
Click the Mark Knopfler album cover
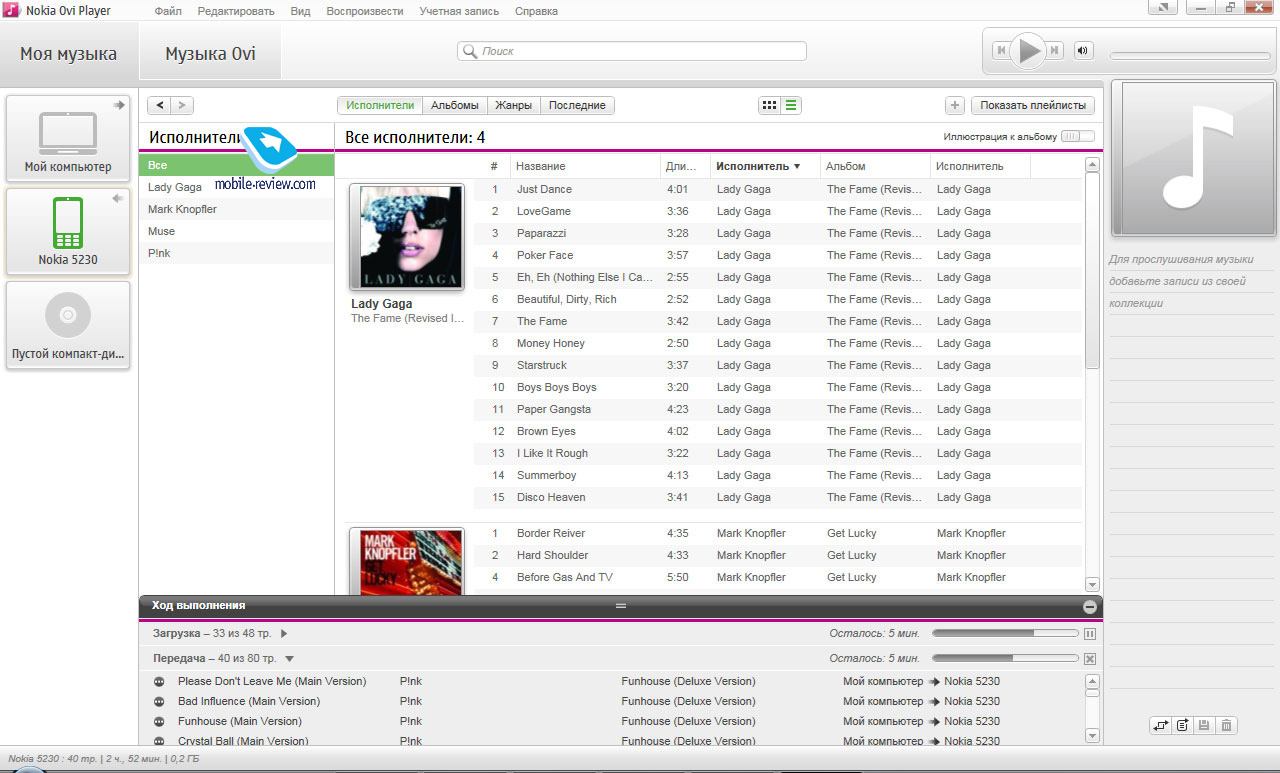click(407, 561)
